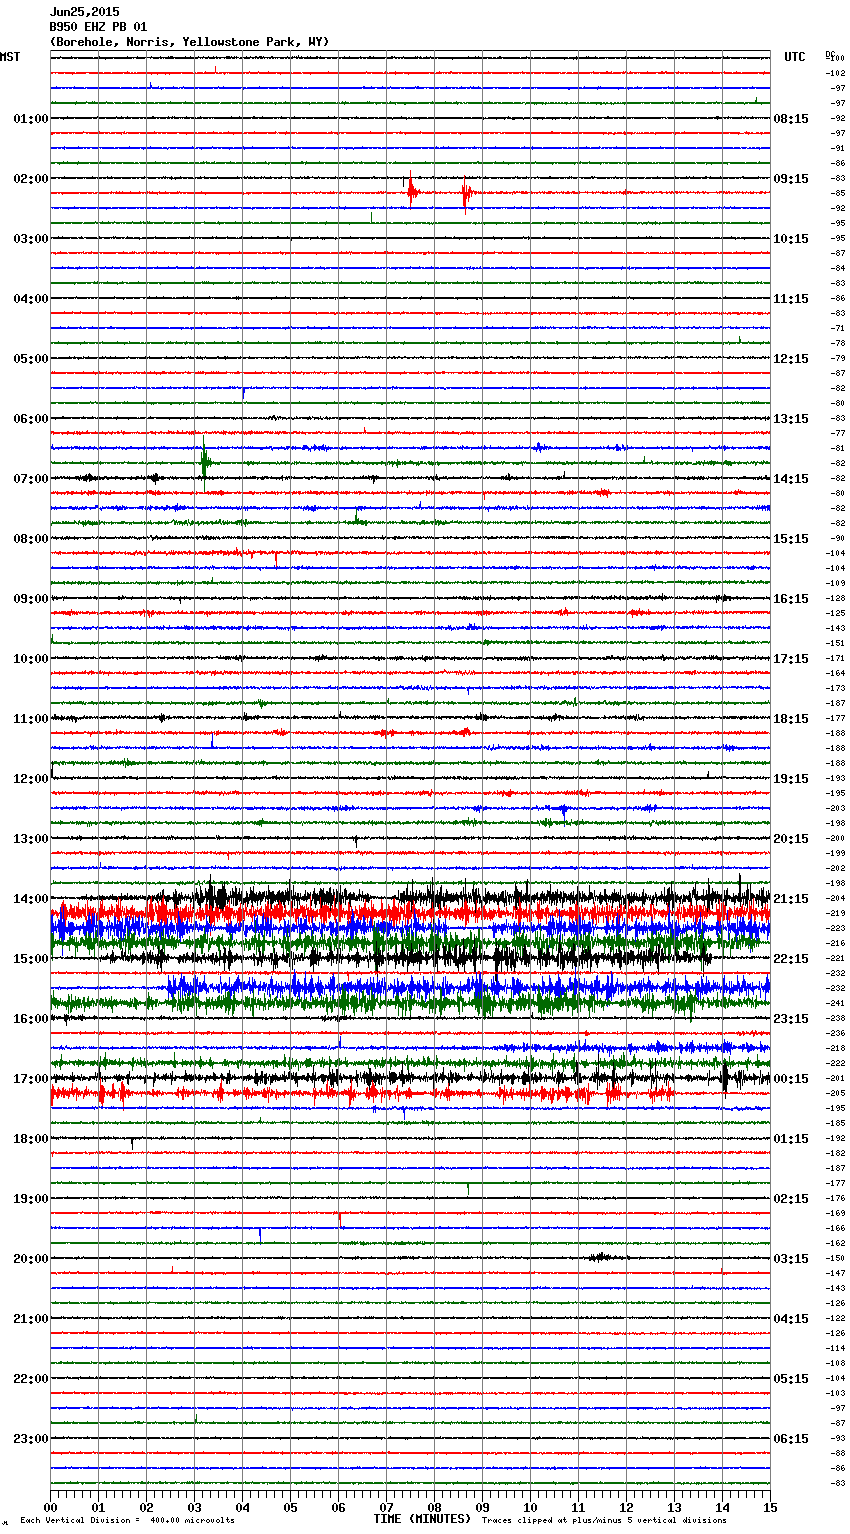Click the '10:15' UTC time label
The height and width of the screenshot is (1534, 850).
791,239
